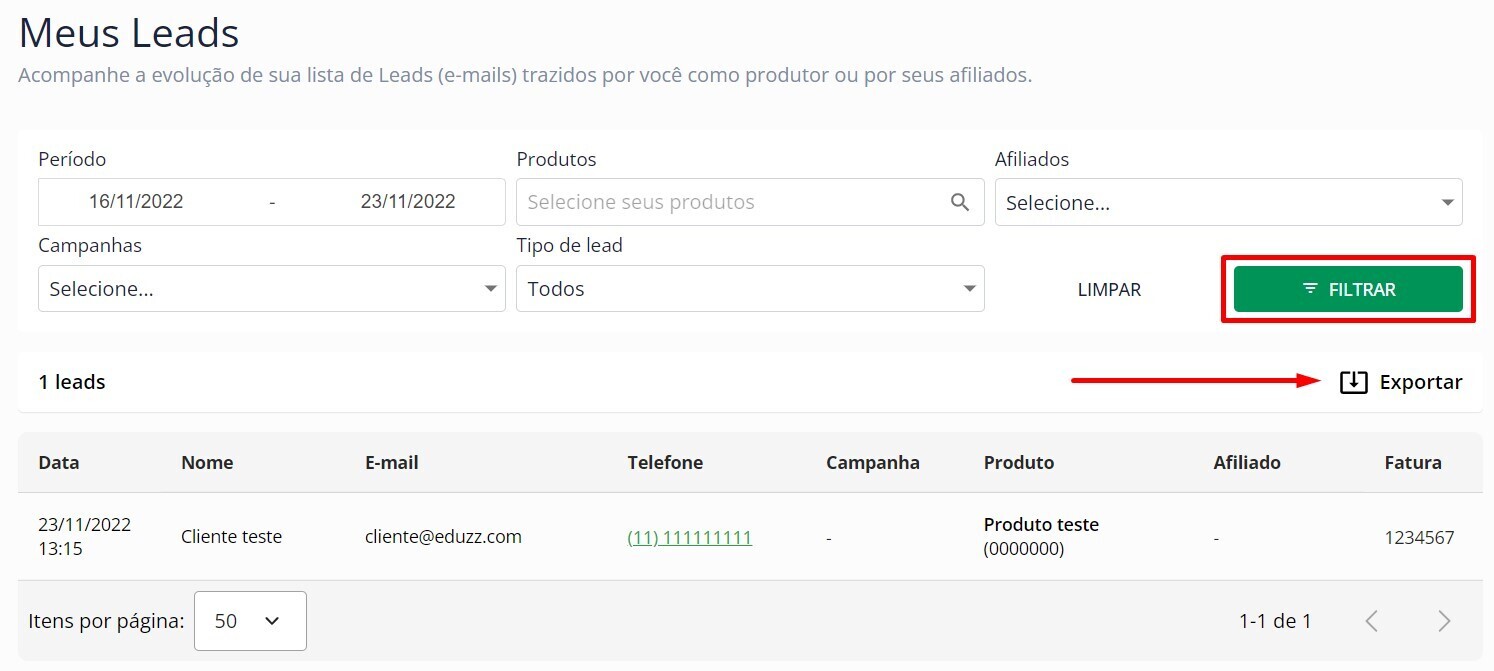Change items per page from 50
The width and height of the screenshot is (1494, 671).
coord(250,621)
